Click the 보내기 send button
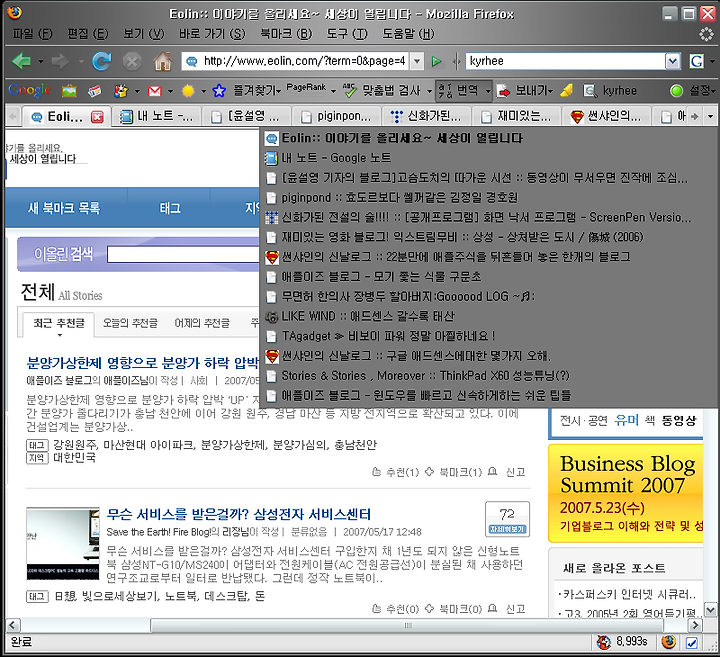 (525, 90)
